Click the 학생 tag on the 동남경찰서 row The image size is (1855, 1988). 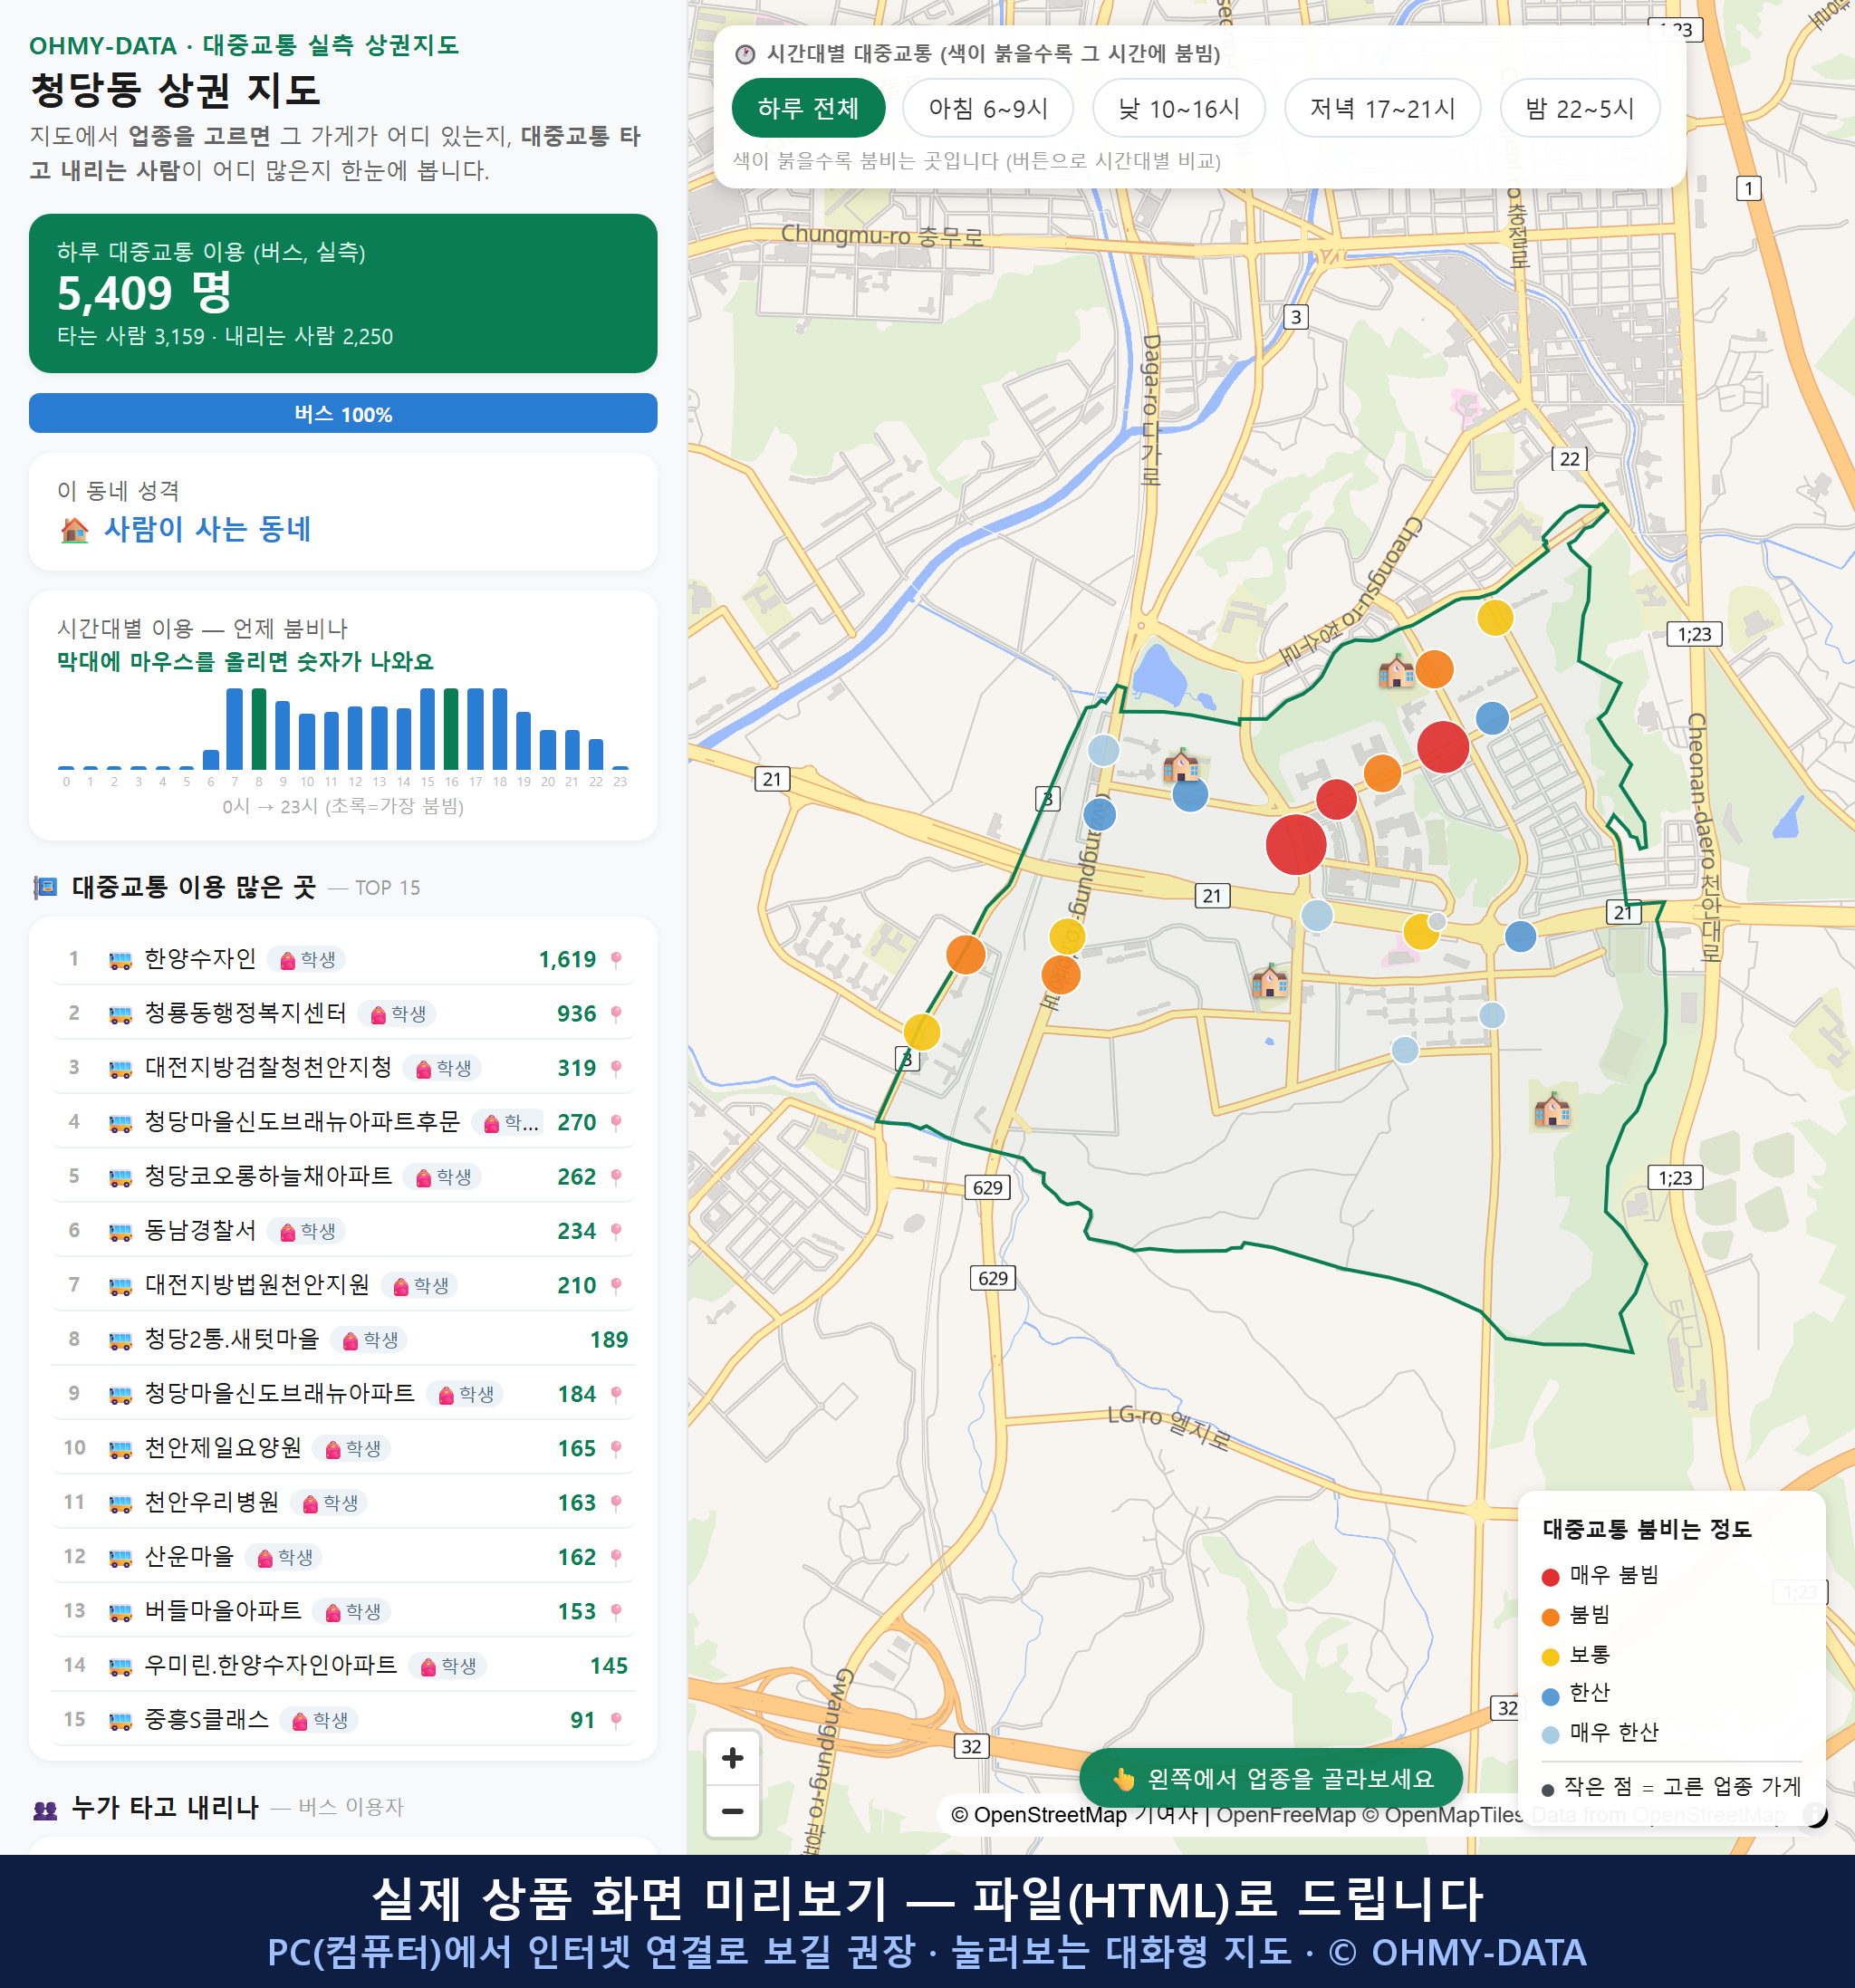pyautogui.click(x=308, y=1231)
